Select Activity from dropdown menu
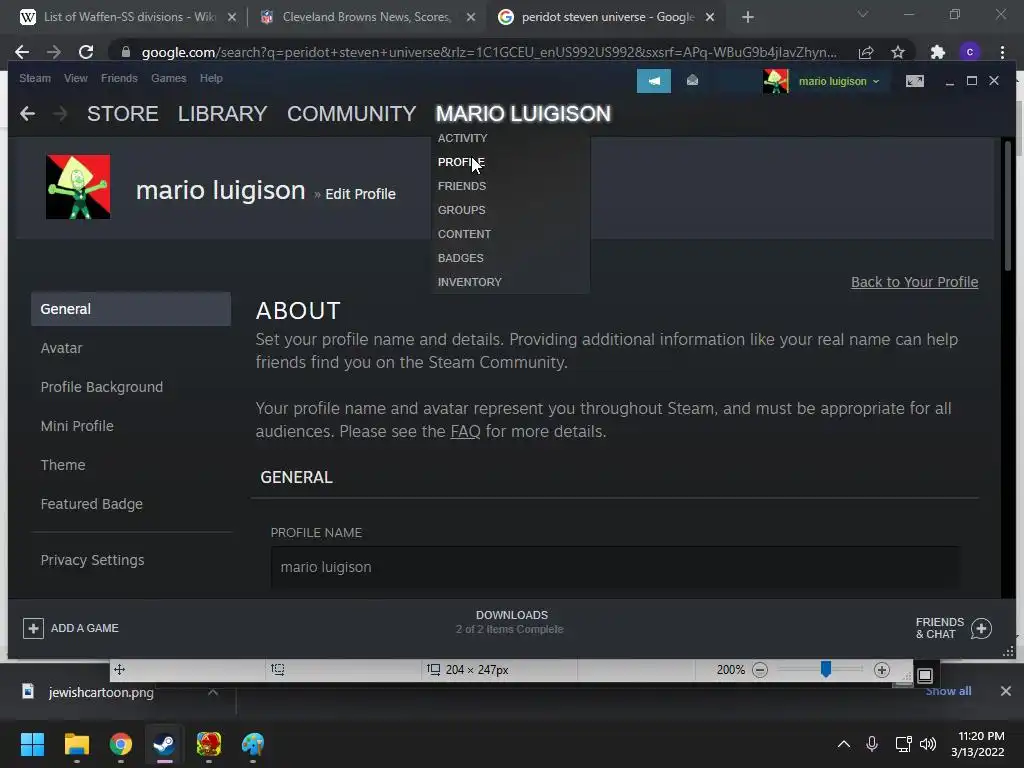 (462, 138)
